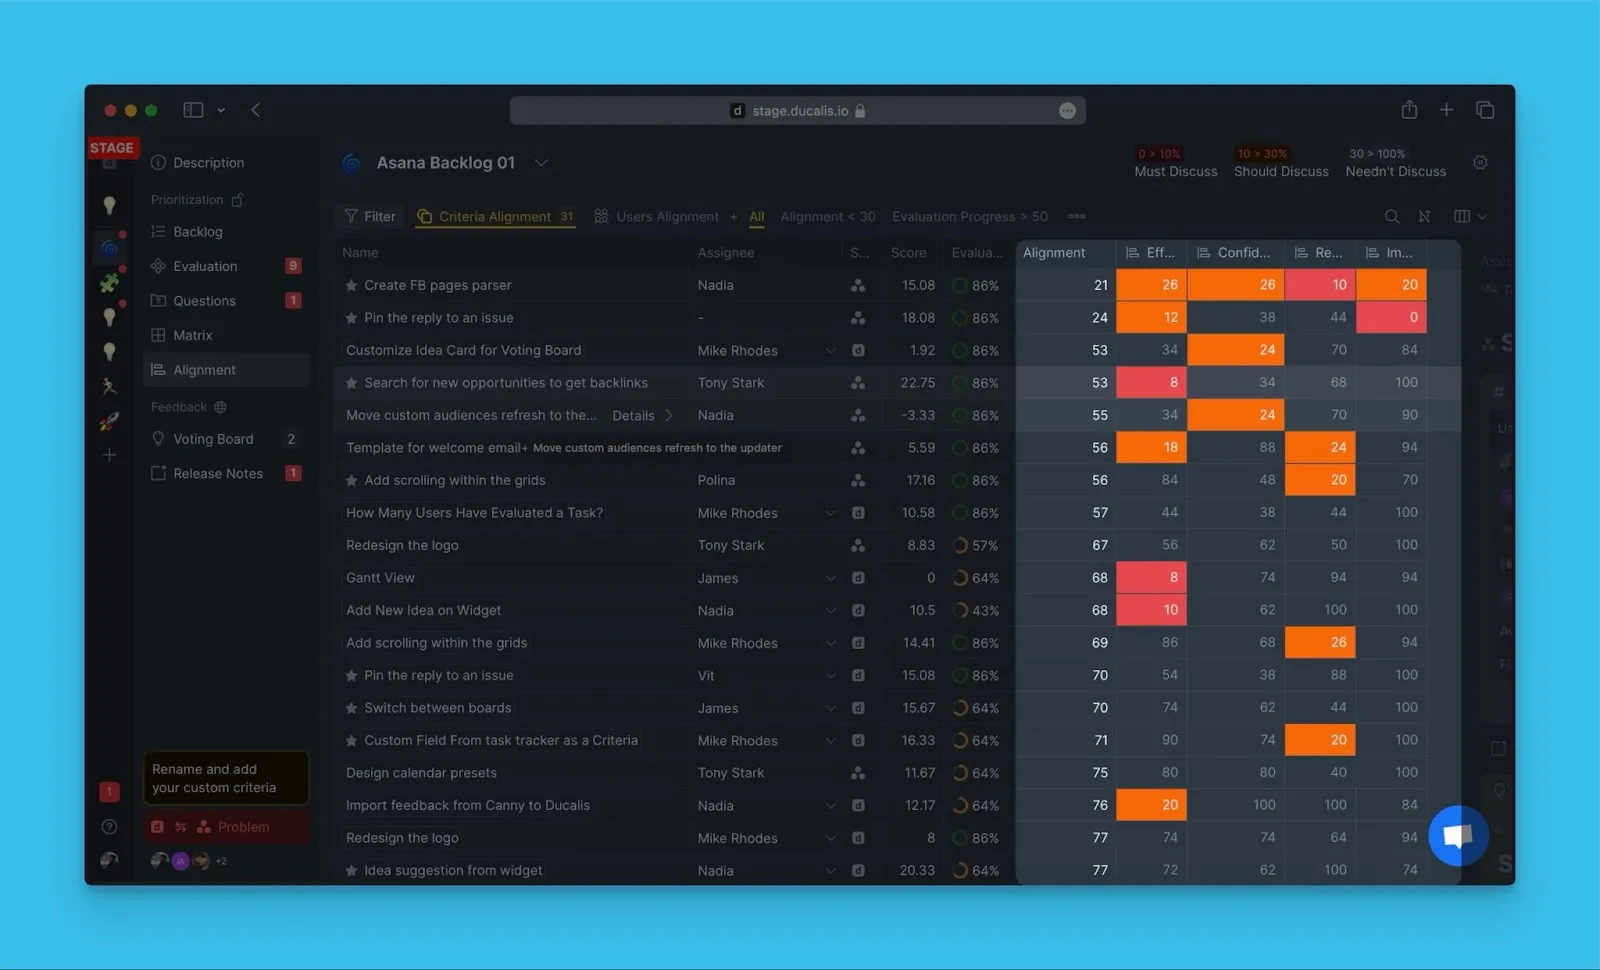This screenshot has height=970, width=1600.
Task: Open assignee dropdown for Gantt View row
Action: coord(830,578)
